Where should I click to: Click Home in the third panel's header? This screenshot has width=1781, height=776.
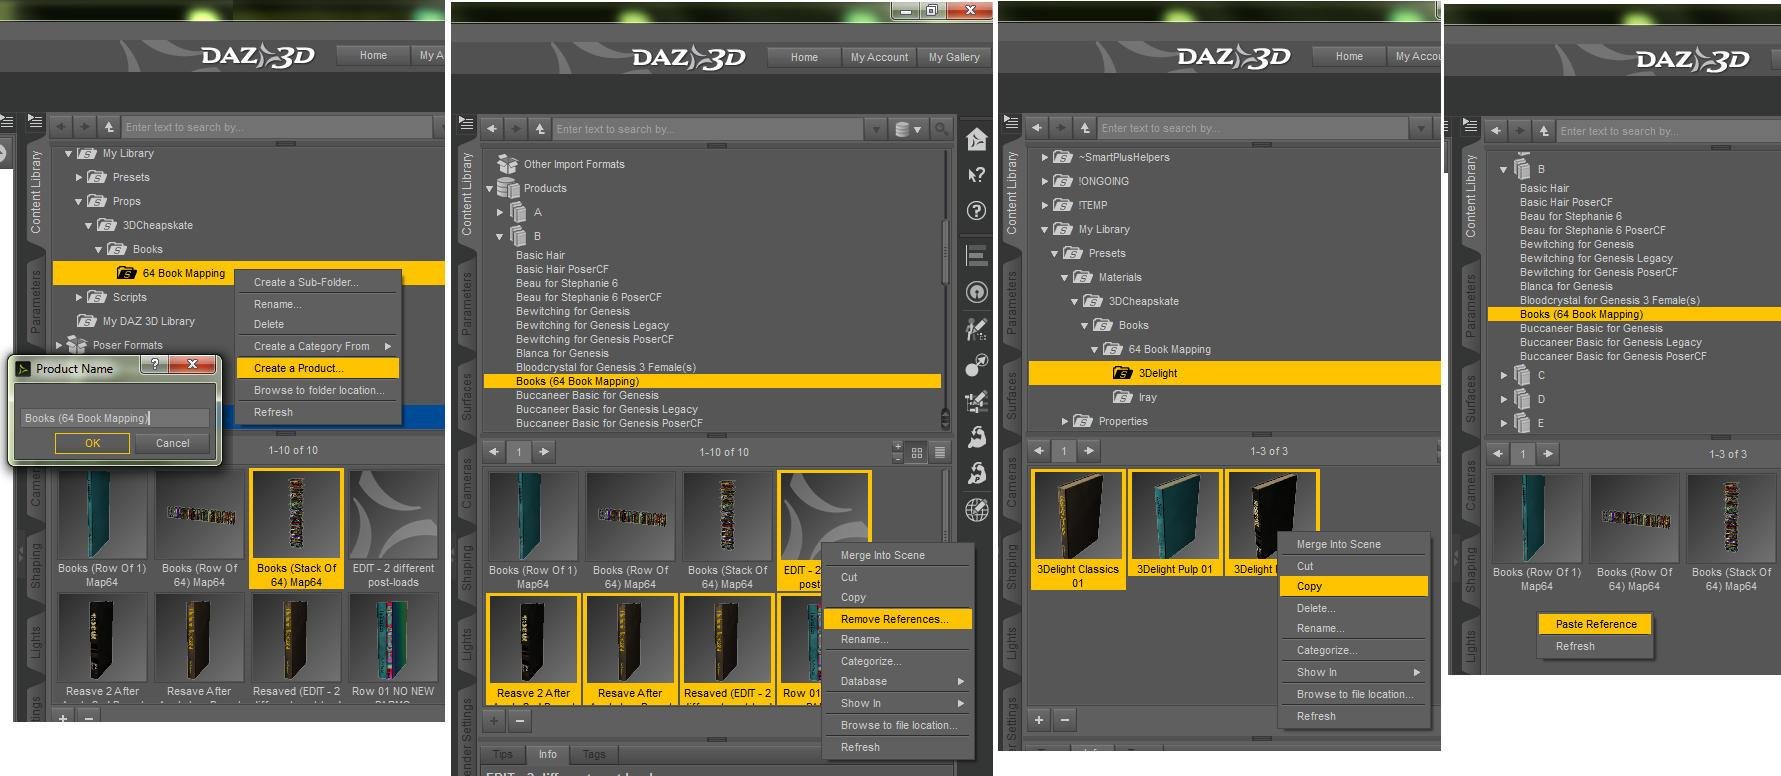pyautogui.click(x=1349, y=56)
